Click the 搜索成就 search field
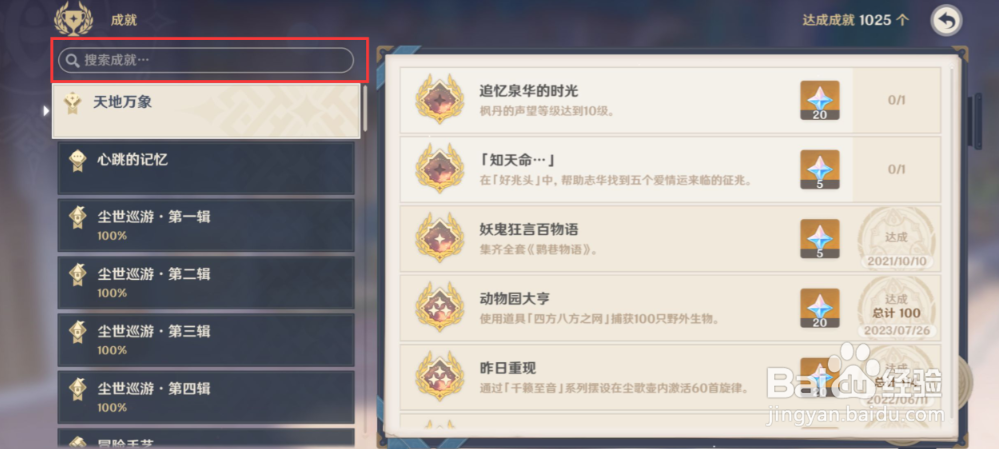This screenshot has height=449, width=999. click(206, 60)
